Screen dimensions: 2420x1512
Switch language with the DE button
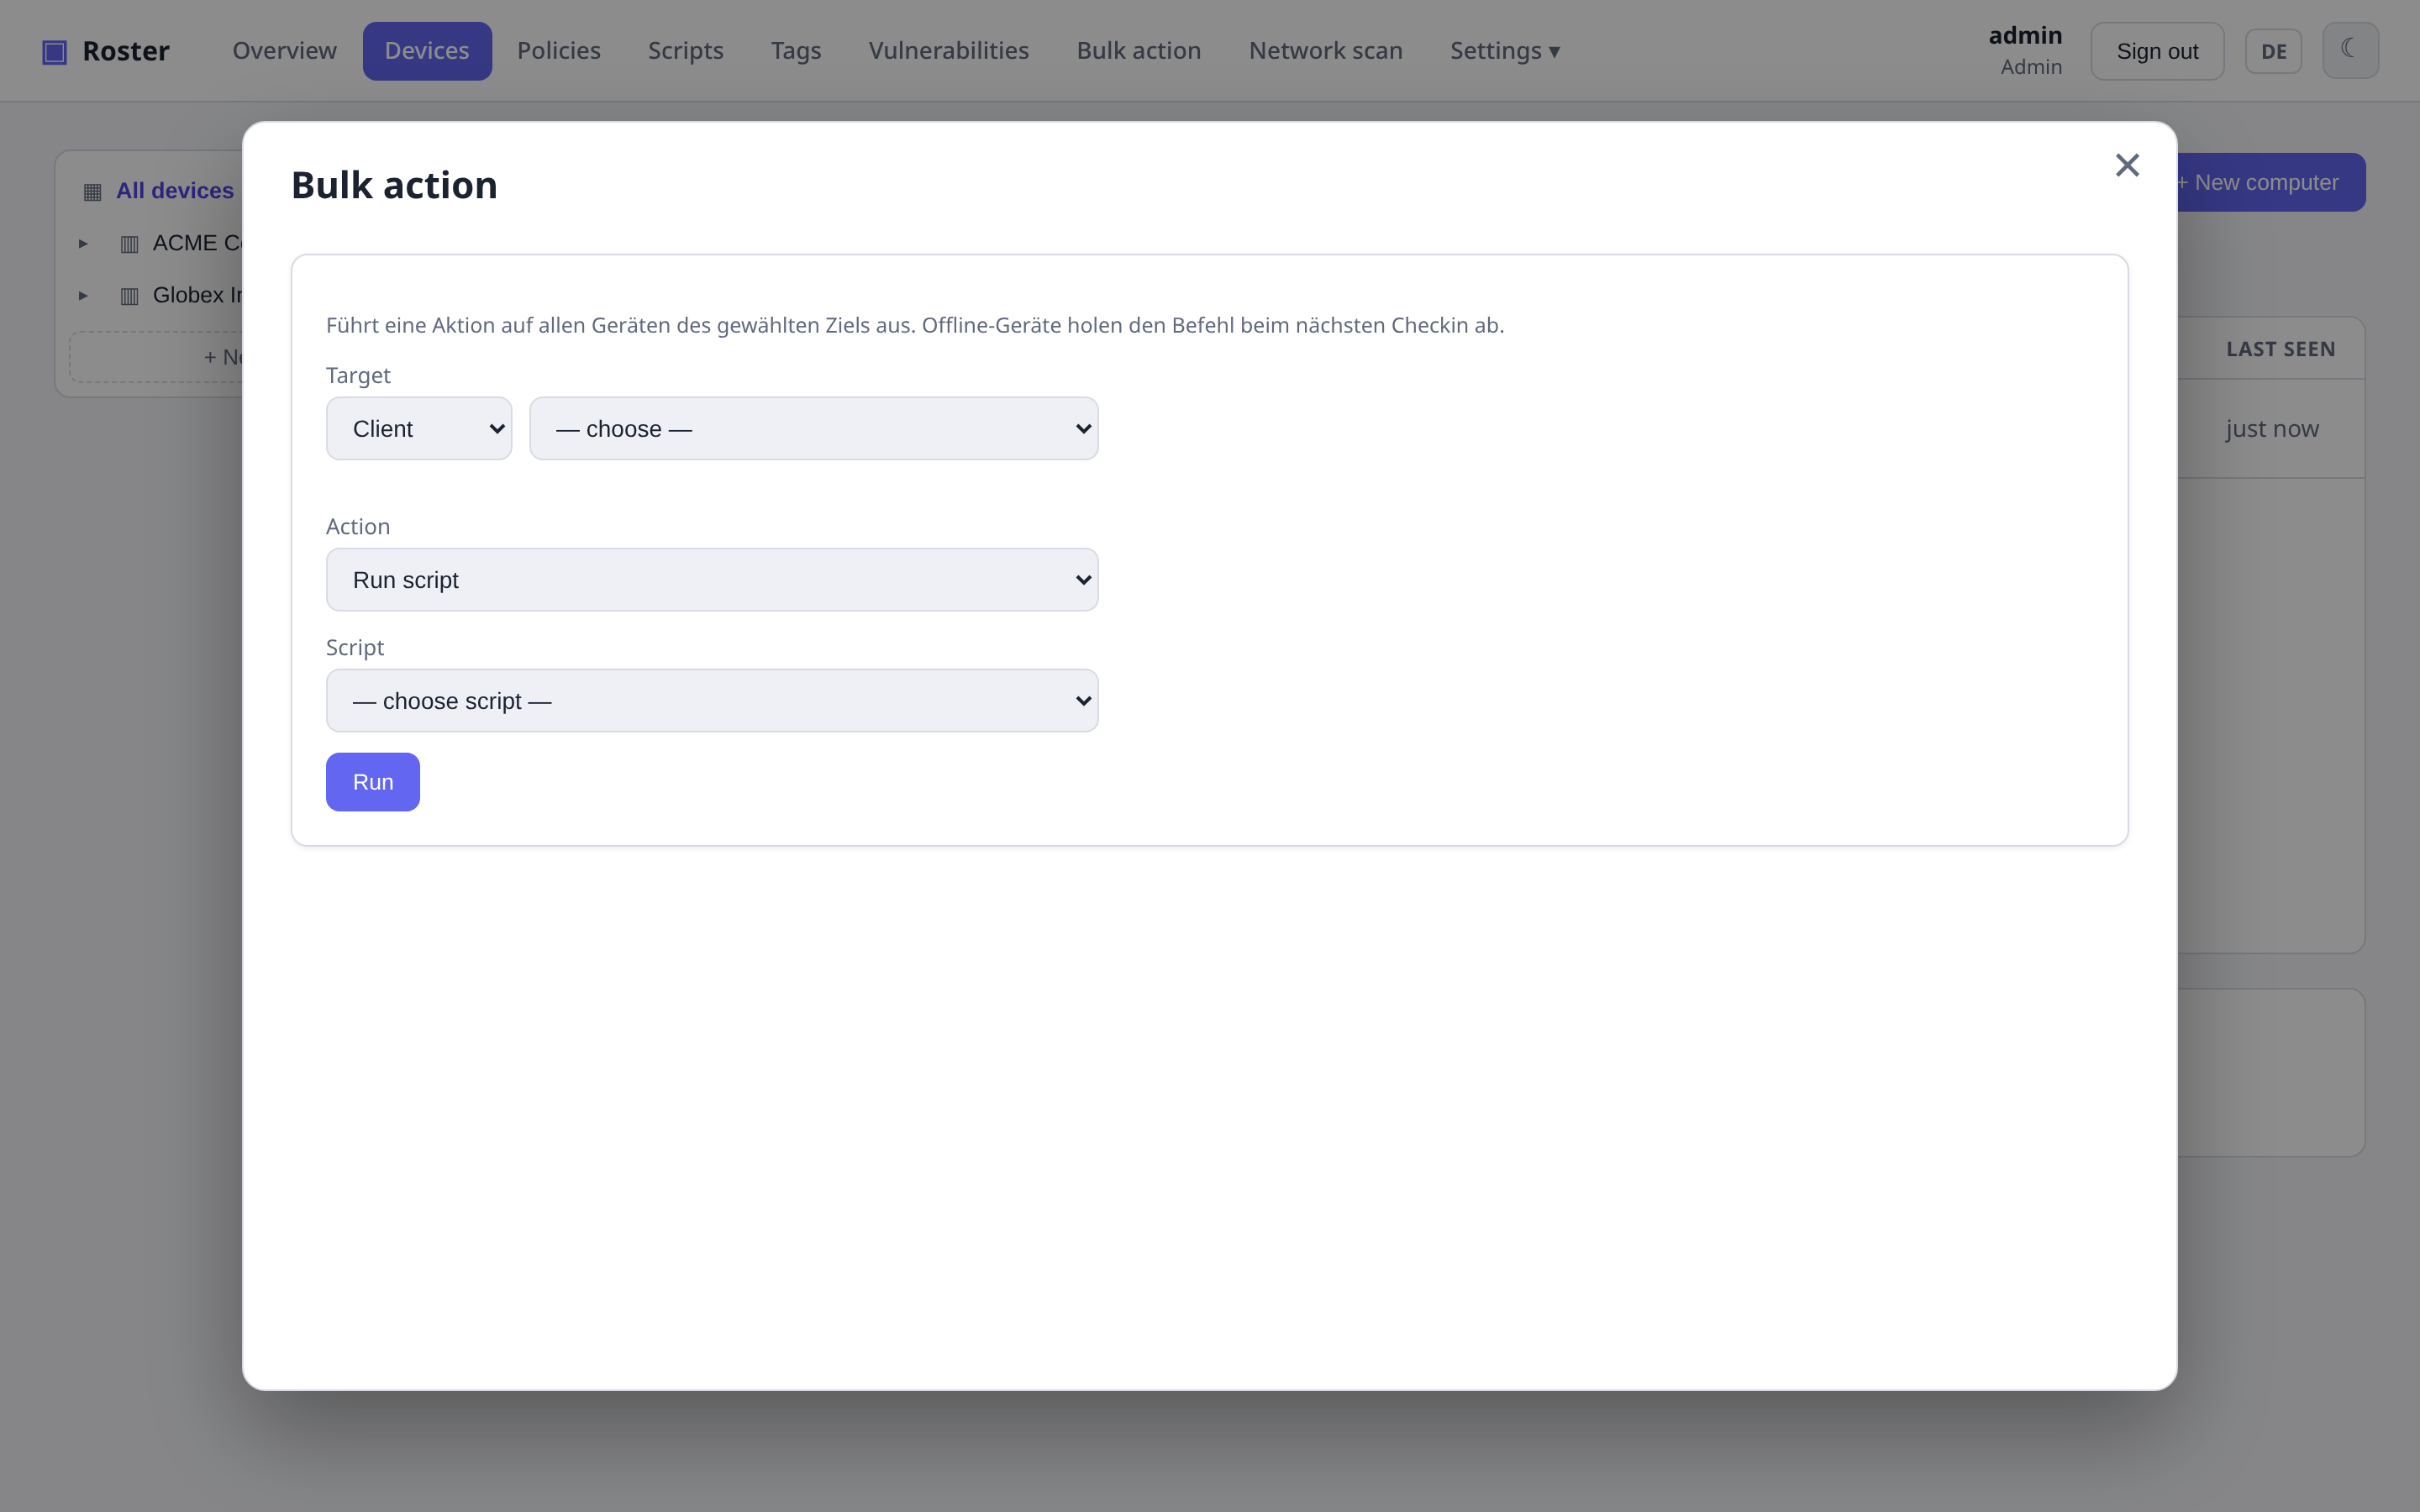[x=2273, y=51]
